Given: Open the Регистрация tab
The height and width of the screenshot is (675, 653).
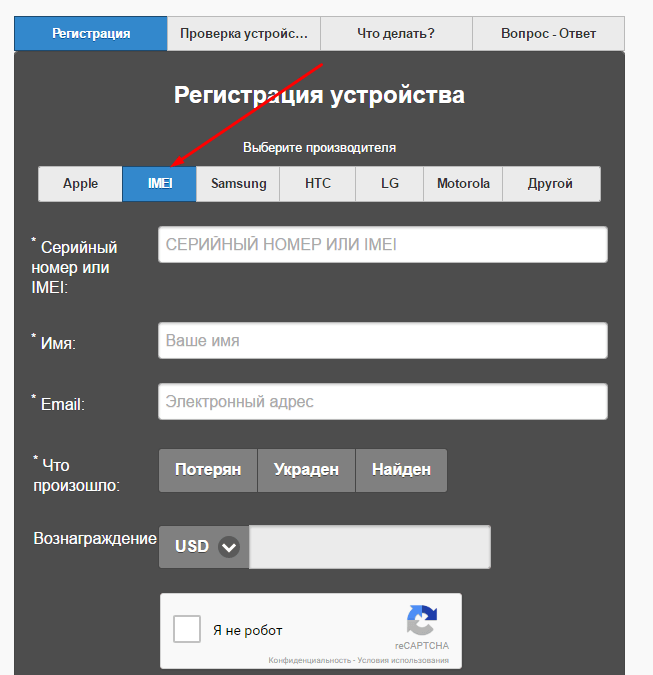Looking at the screenshot, I should click(x=91, y=34).
